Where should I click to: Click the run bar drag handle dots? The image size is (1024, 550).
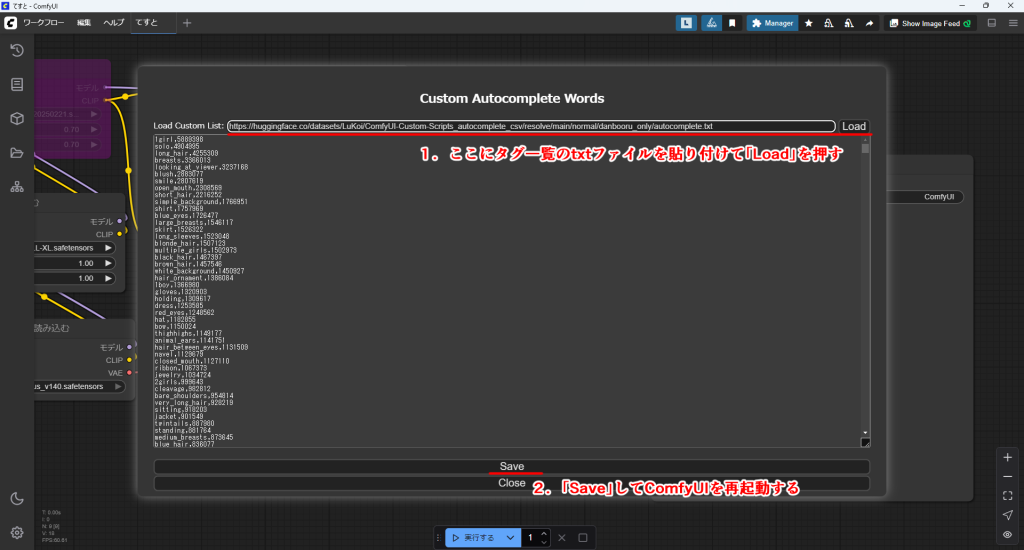click(438, 538)
